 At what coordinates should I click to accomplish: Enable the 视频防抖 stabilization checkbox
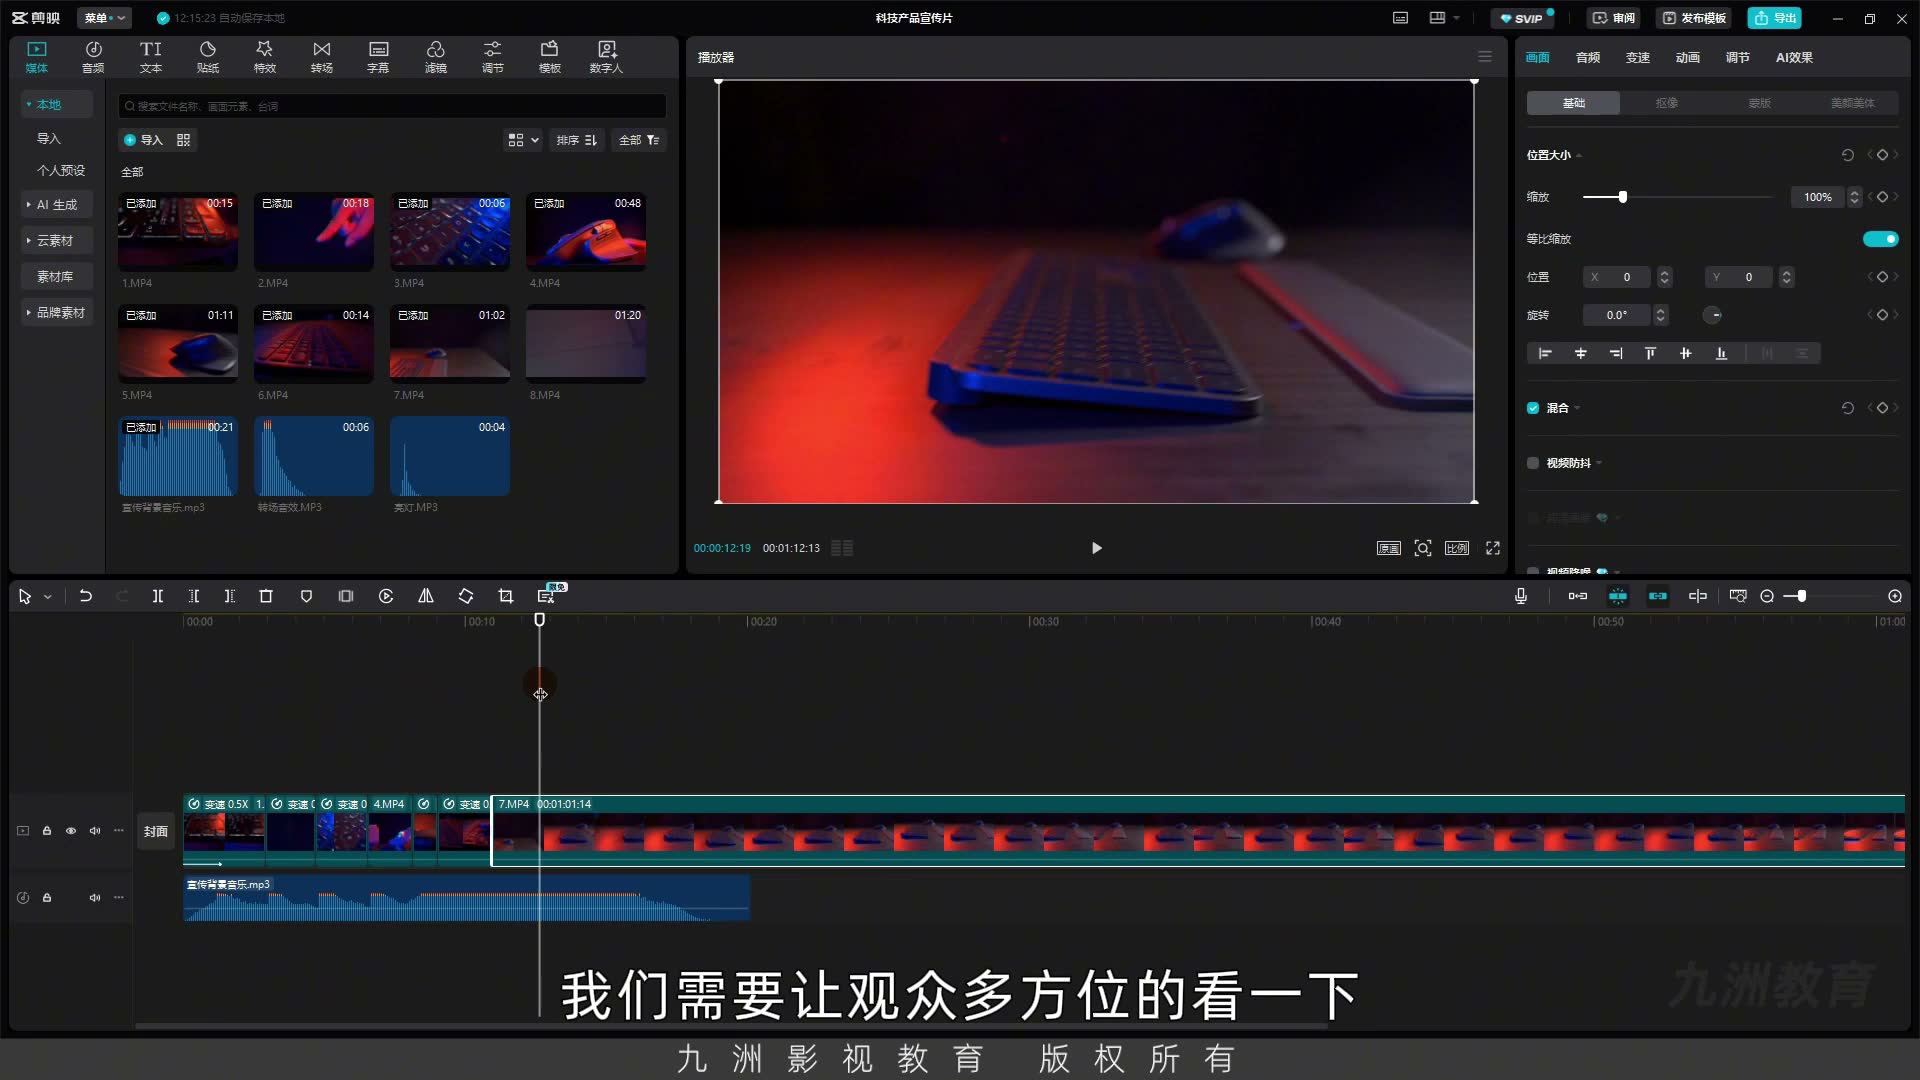(x=1533, y=463)
